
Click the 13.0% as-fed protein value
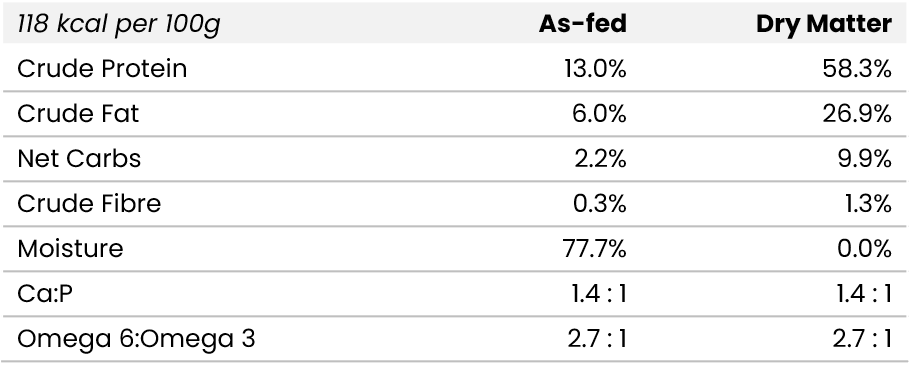point(595,69)
